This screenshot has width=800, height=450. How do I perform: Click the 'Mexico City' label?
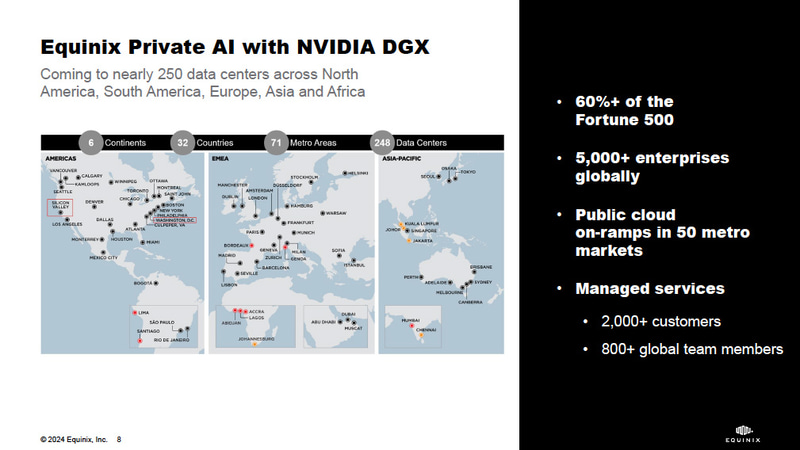pos(104,258)
